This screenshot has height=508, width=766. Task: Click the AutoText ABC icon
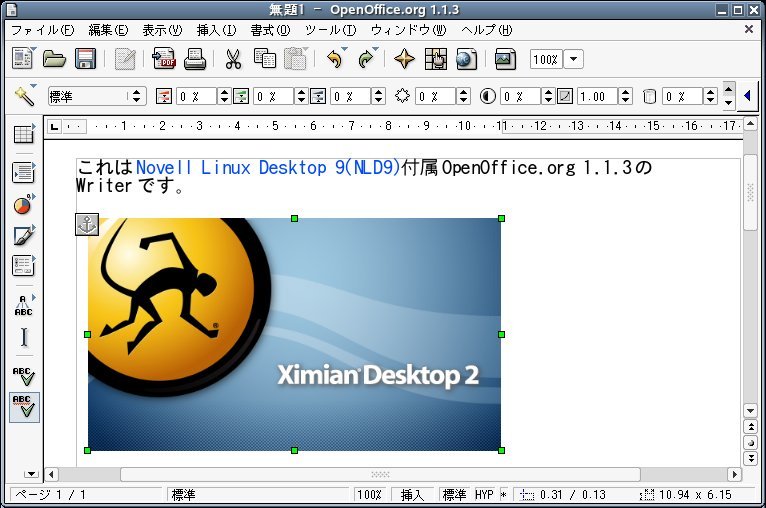coord(23,306)
